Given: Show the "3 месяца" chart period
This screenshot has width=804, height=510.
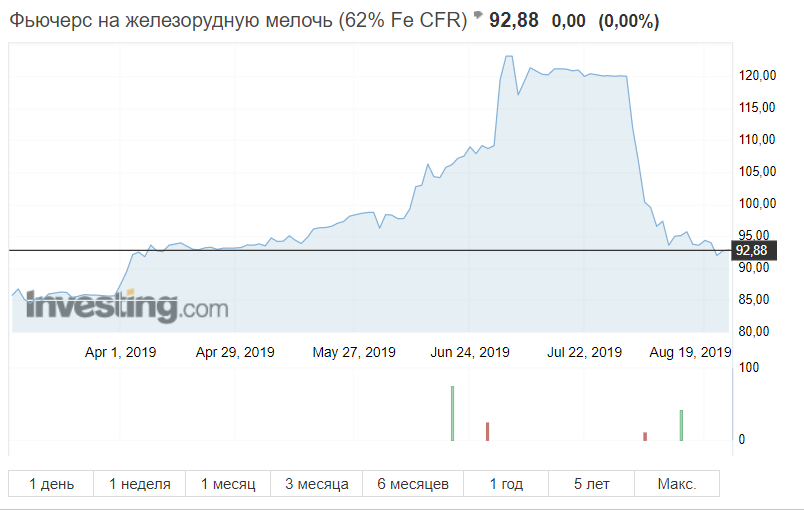Looking at the screenshot, I should point(316,484).
